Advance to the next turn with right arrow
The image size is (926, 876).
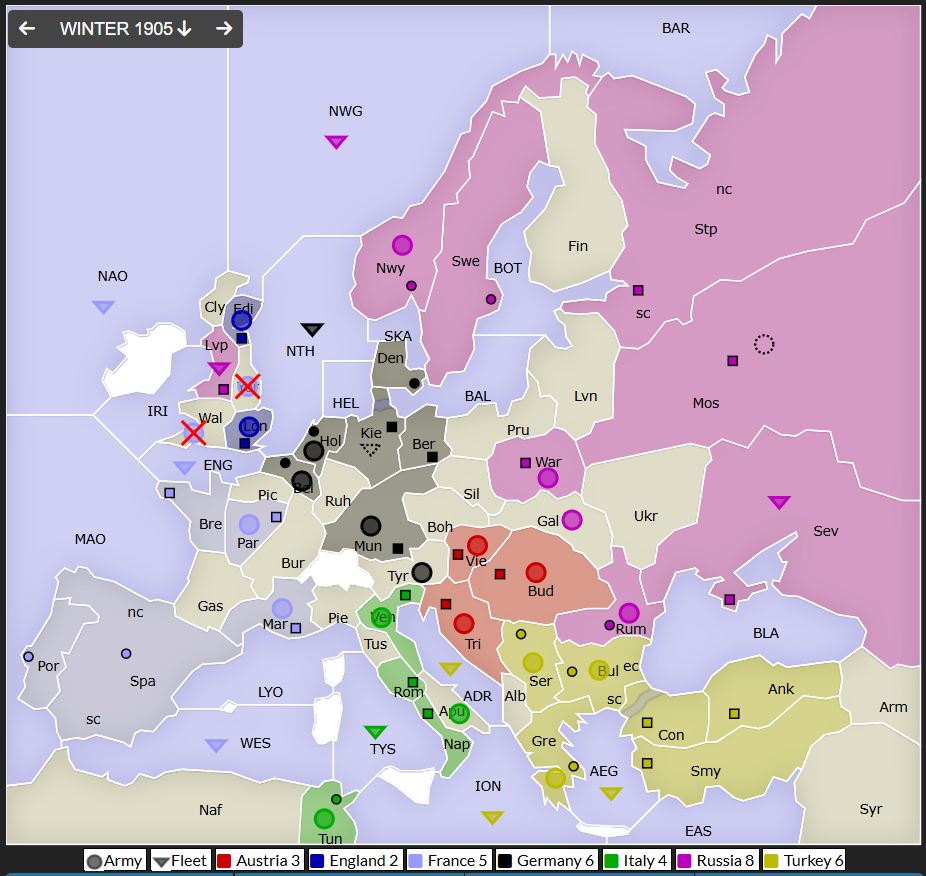point(224,29)
